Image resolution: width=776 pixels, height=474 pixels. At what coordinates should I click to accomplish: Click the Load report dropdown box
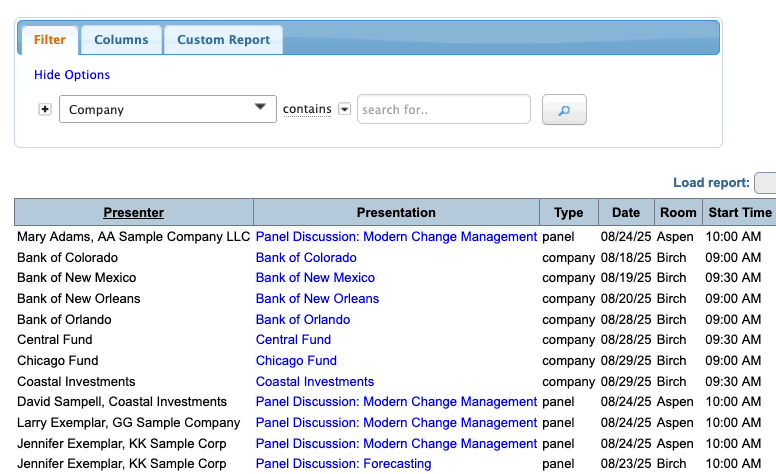click(765, 183)
